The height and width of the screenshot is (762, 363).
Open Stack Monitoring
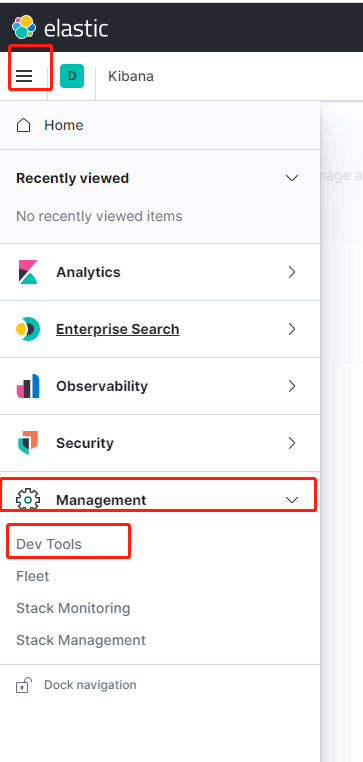(x=73, y=608)
